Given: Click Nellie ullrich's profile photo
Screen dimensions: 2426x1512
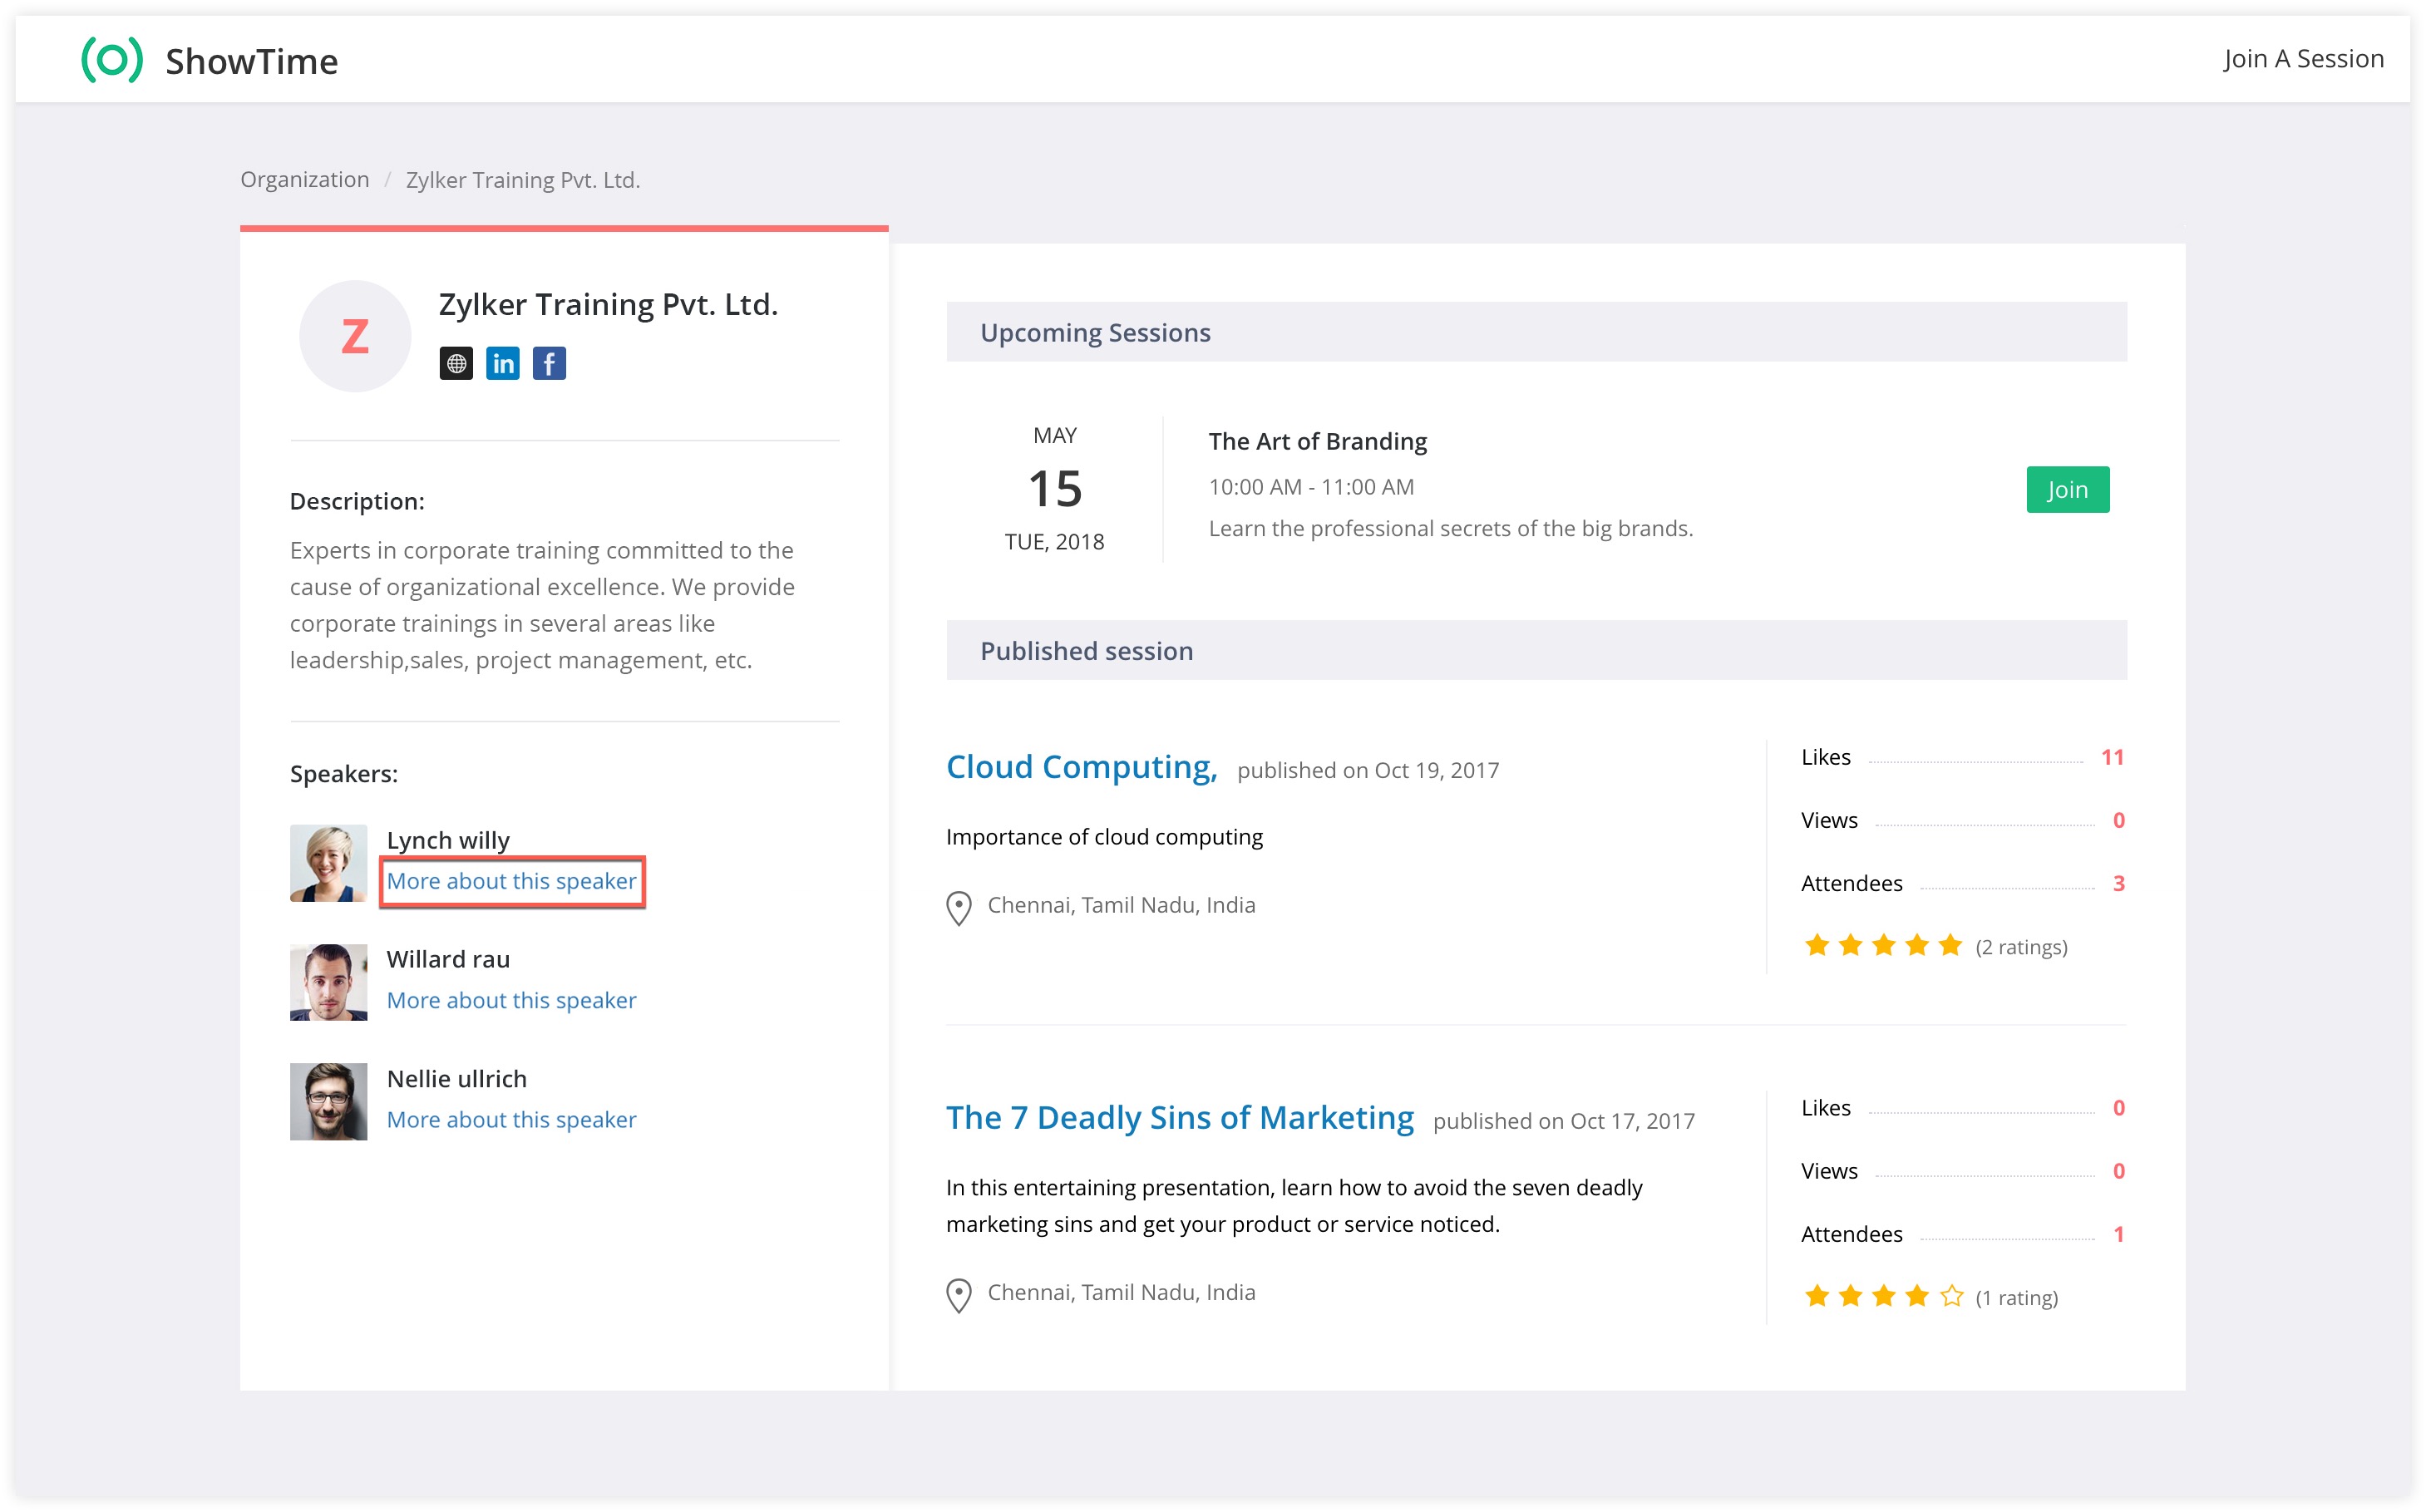Looking at the screenshot, I should (x=328, y=1101).
